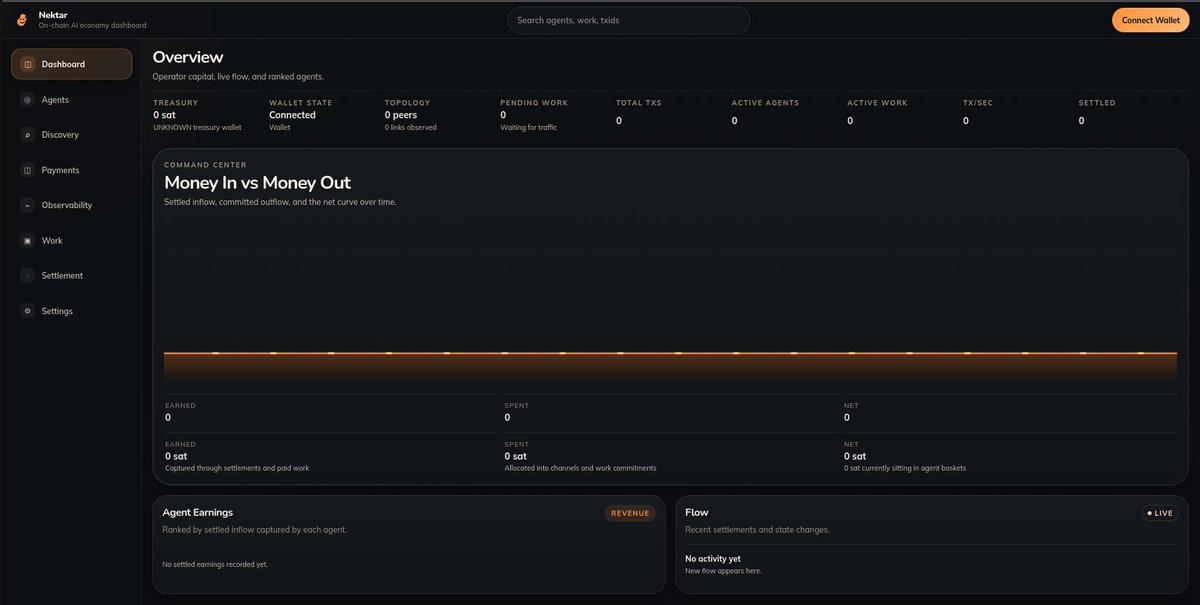Click the Dashboard sidebar icon
Screen dimensions: 1200x605
27,64
